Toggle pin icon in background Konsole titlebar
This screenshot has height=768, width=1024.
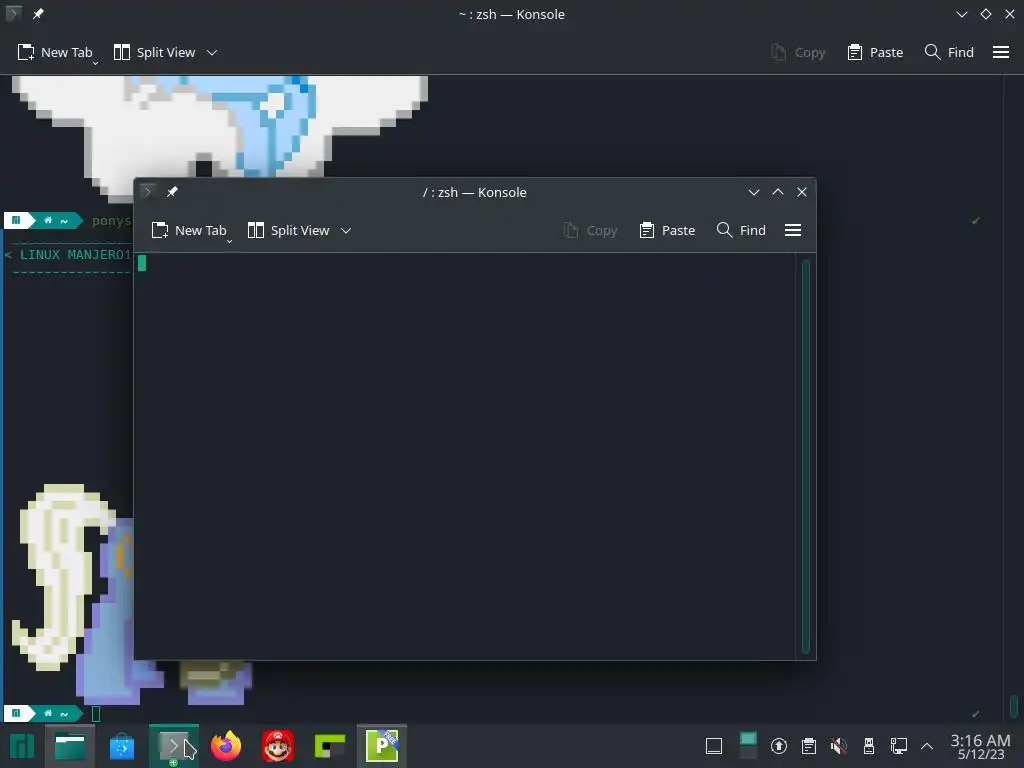click(38, 14)
